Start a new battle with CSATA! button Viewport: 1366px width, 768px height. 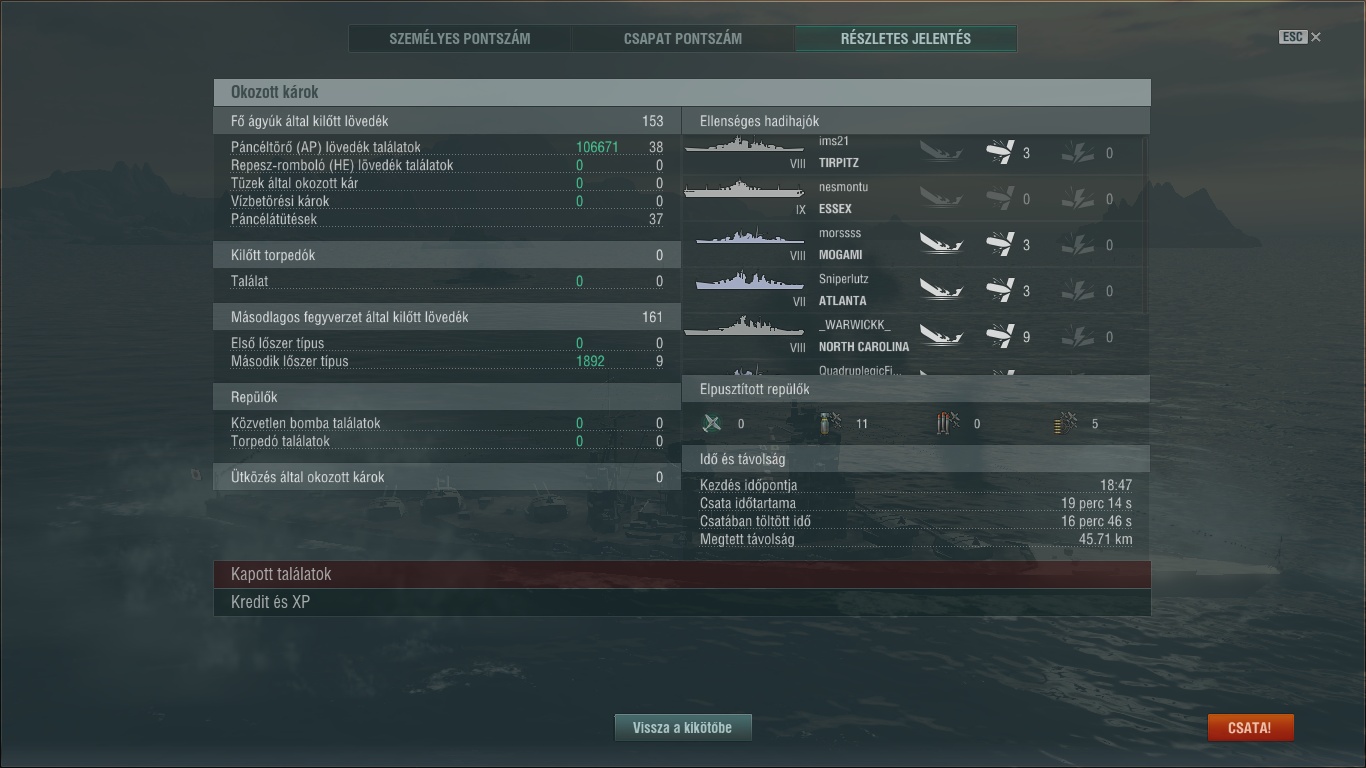1250,728
